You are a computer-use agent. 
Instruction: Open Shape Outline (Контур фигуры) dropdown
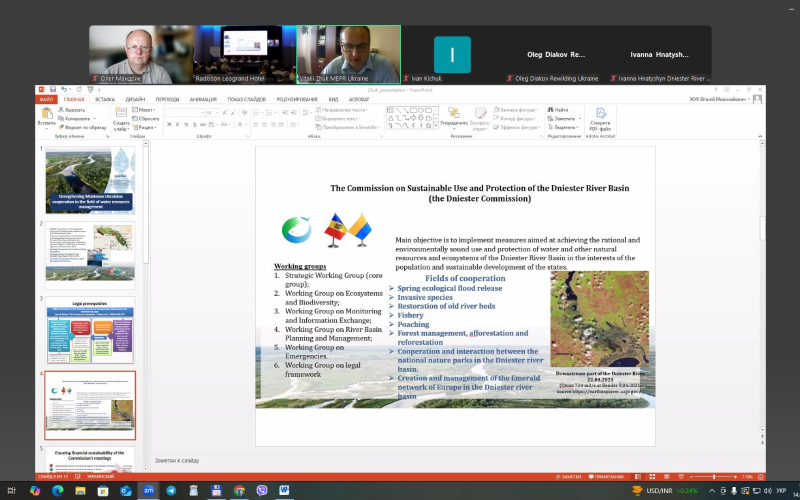point(514,118)
